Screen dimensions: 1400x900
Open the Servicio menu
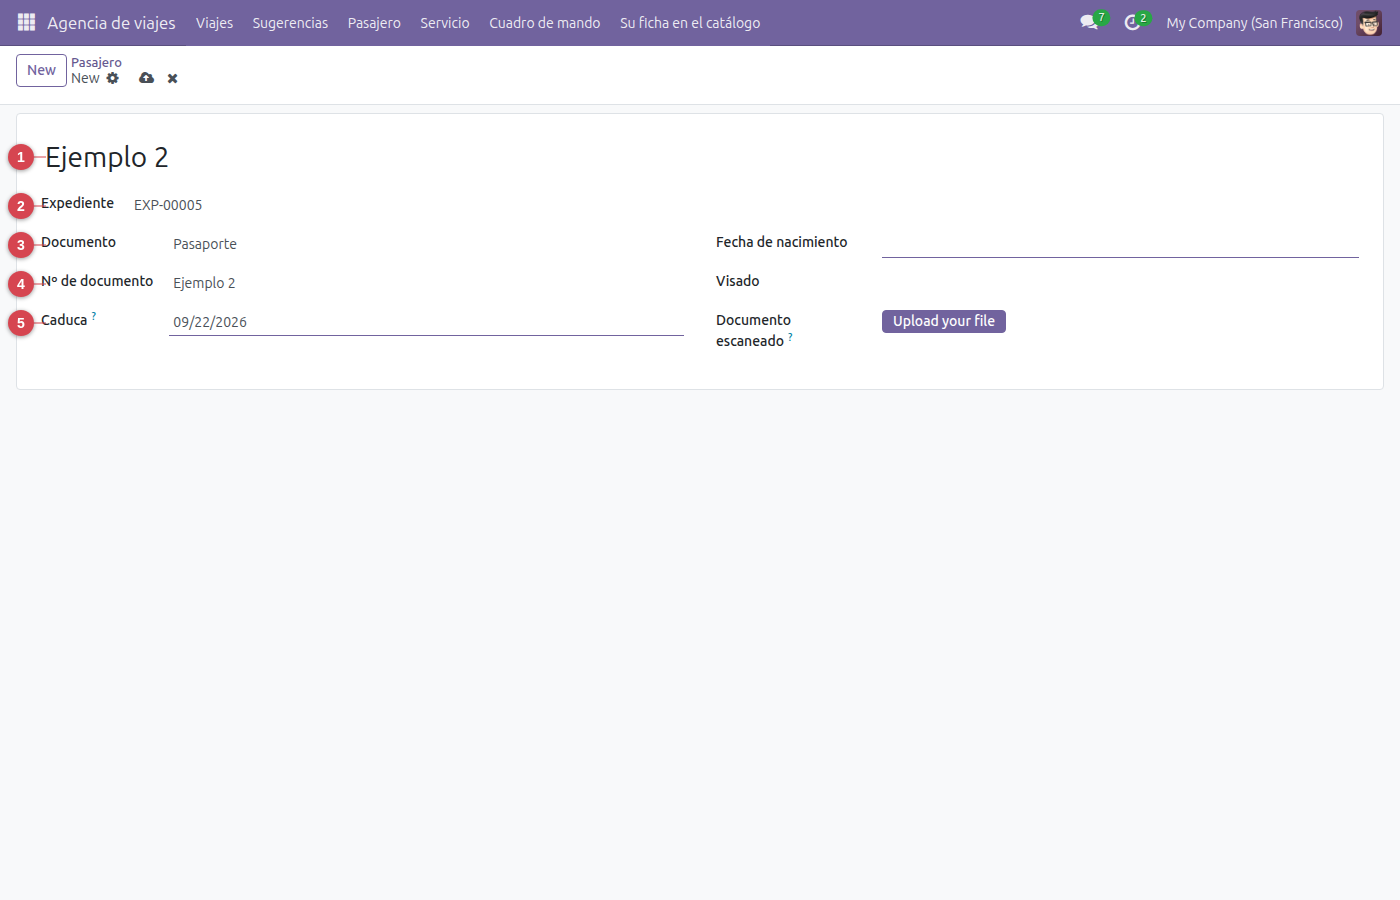click(x=445, y=22)
